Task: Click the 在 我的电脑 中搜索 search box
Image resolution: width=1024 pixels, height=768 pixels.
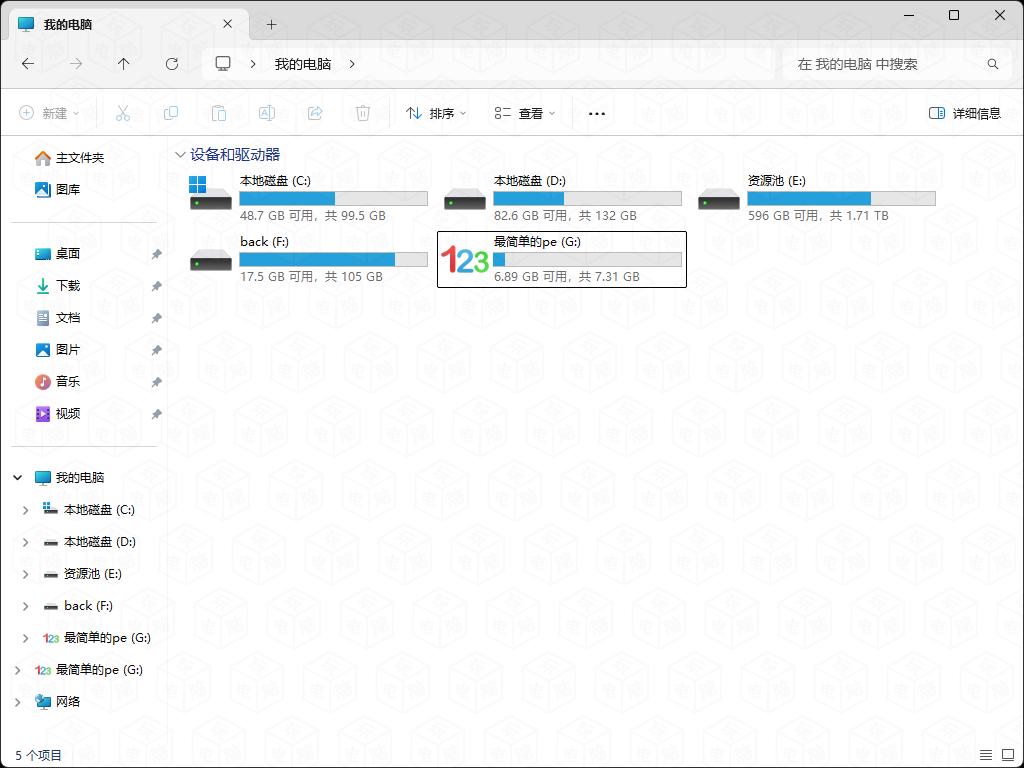Action: pyautogui.click(x=885, y=64)
